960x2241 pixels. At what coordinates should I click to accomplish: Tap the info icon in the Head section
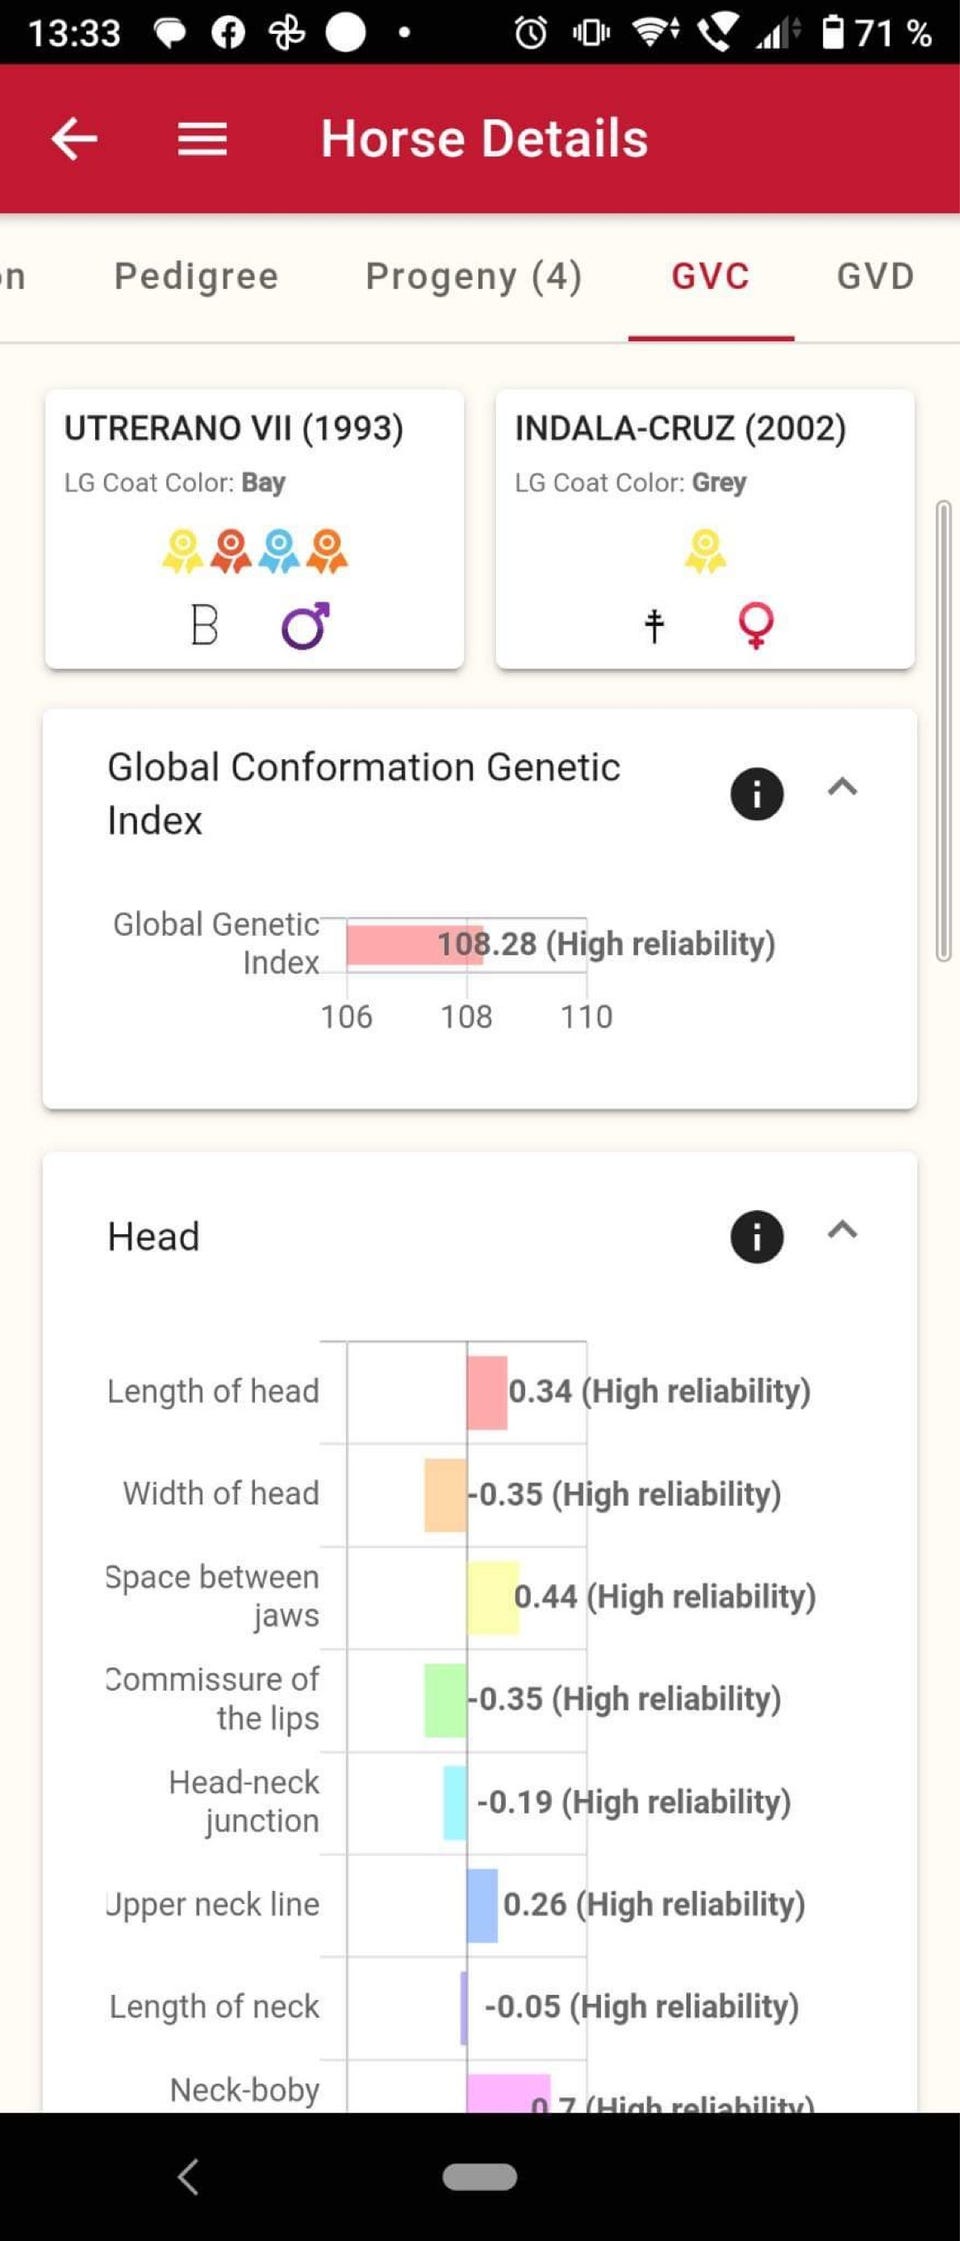756,1237
